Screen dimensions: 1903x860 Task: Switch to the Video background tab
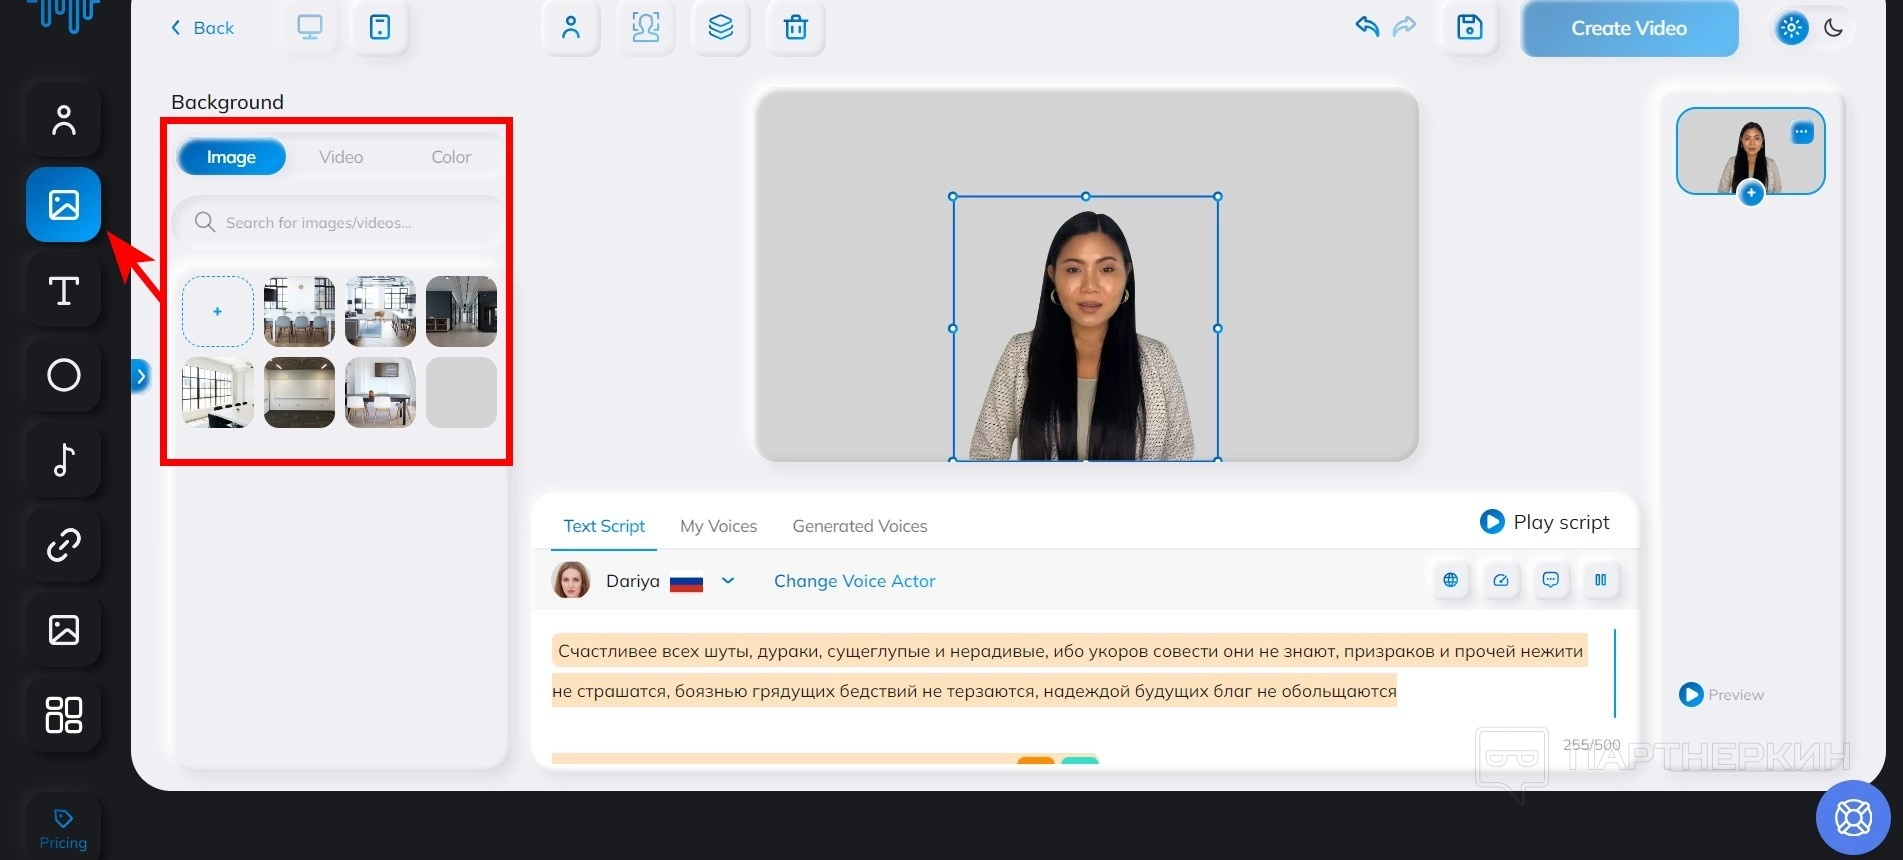pyautogui.click(x=341, y=157)
